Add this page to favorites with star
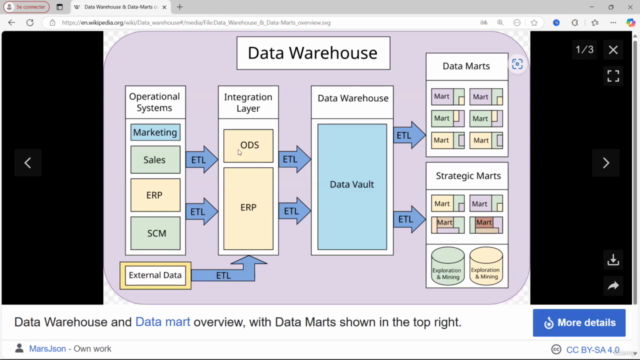 coord(534,23)
